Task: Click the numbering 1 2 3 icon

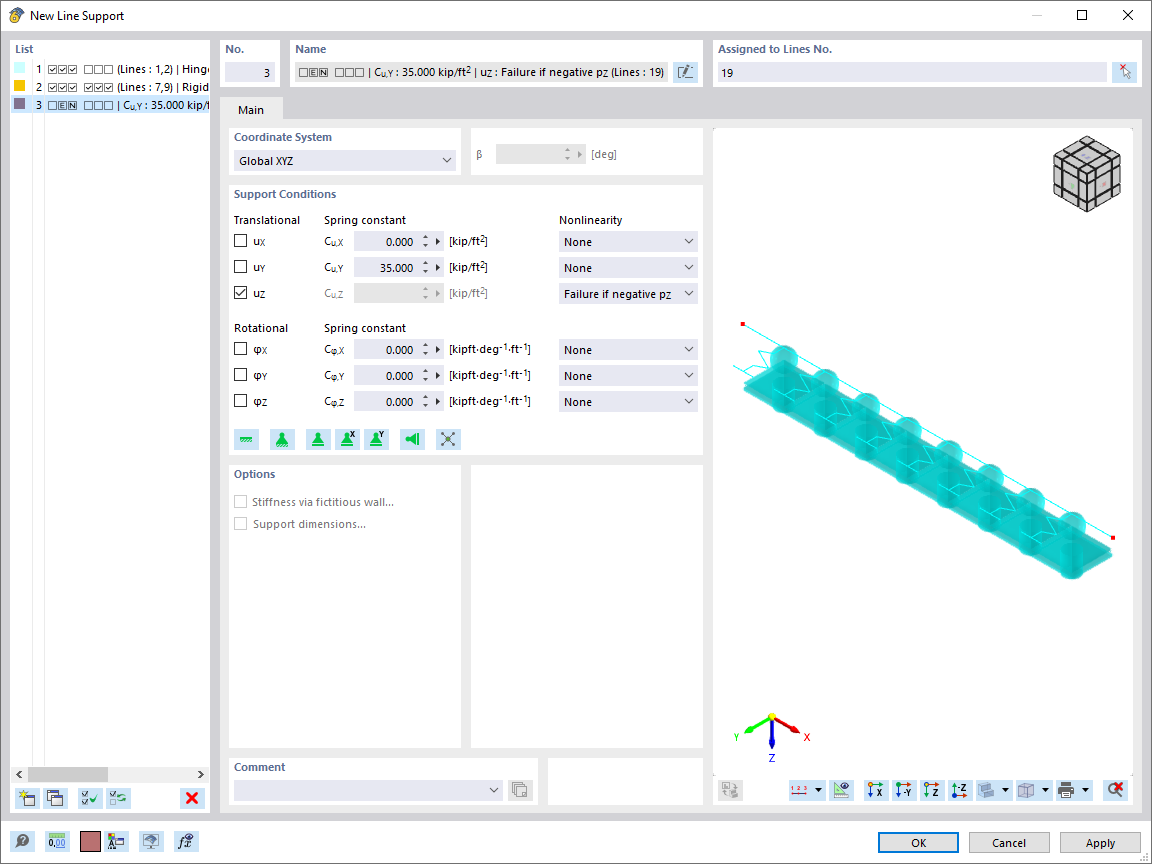Action: [799, 791]
